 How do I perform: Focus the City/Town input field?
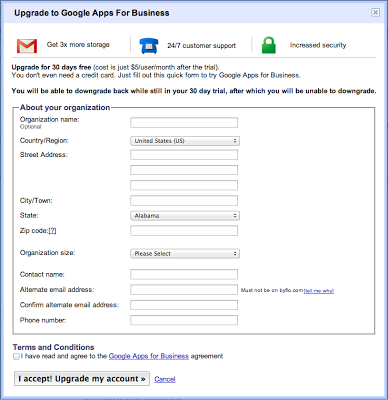(184, 201)
